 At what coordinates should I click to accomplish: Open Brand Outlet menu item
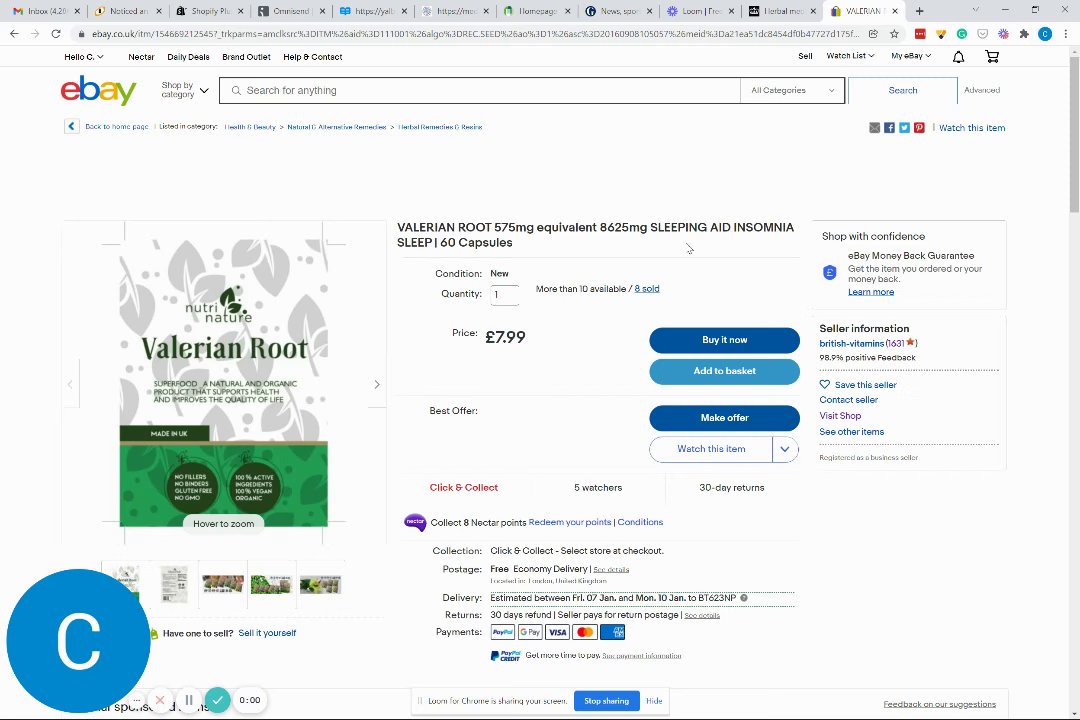pyautogui.click(x=246, y=57)
